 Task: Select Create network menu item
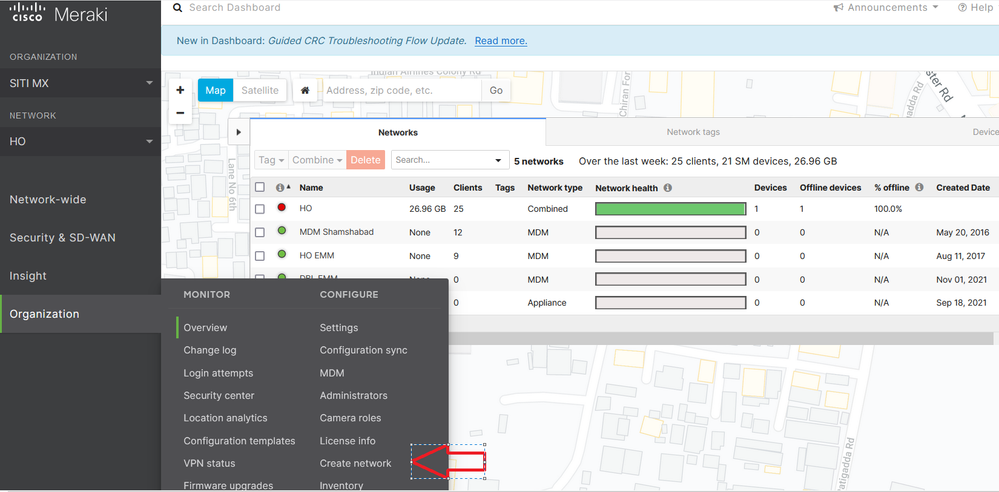356,463
